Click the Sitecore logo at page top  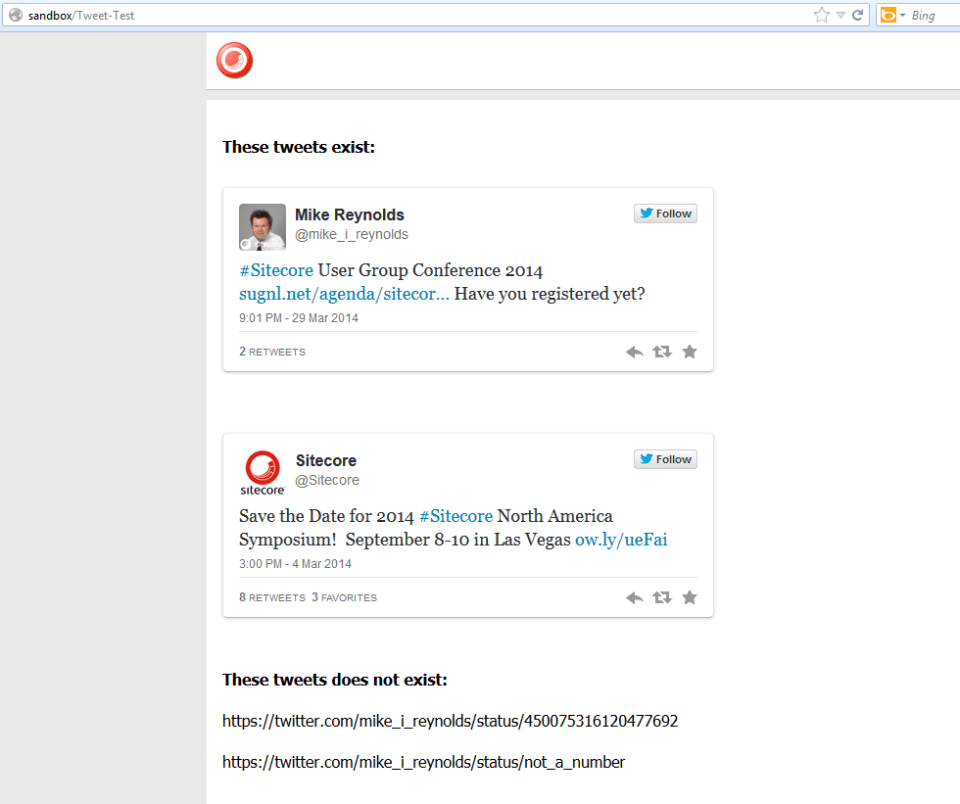233,60
